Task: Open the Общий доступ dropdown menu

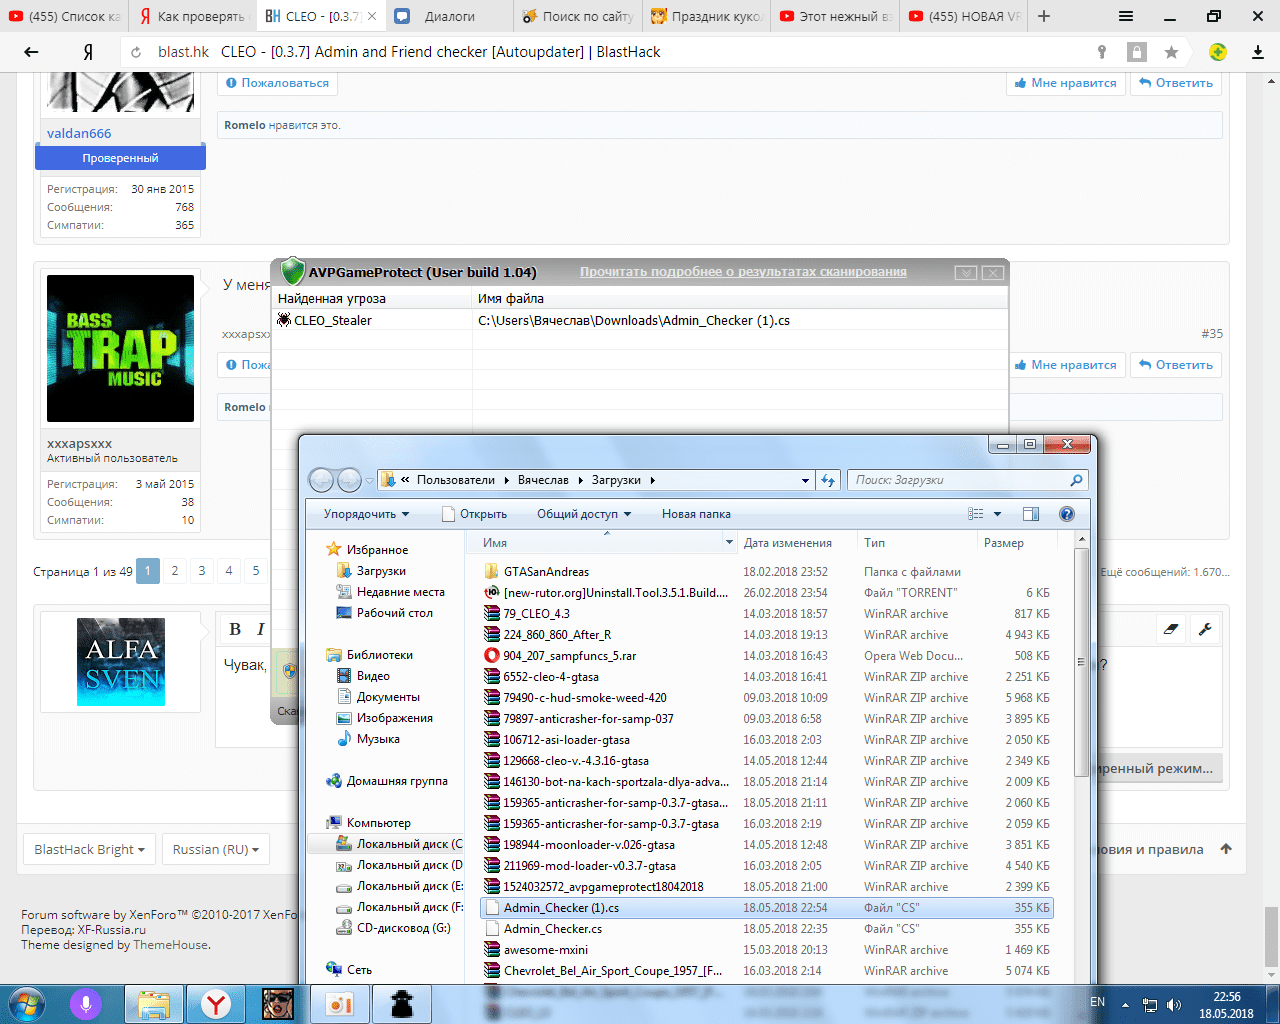Action: (x=584, y=514)
